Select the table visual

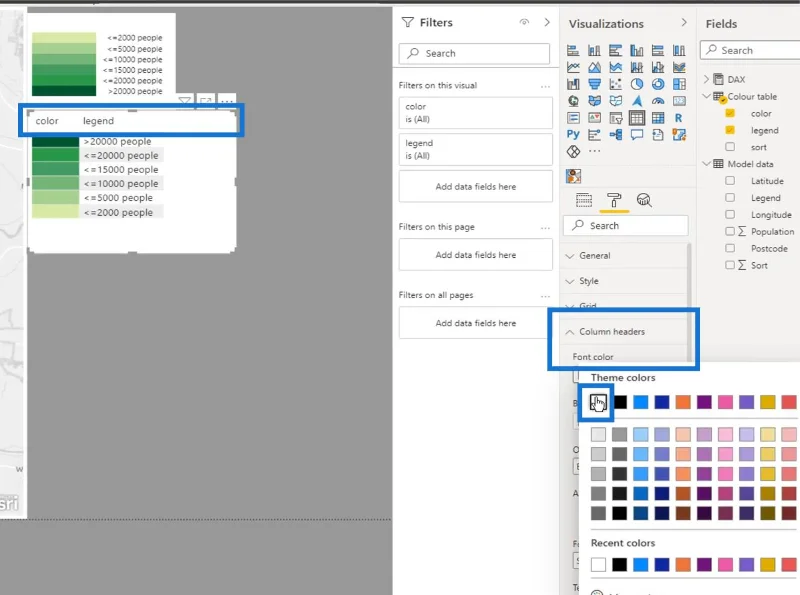click(x=637, y=118)
